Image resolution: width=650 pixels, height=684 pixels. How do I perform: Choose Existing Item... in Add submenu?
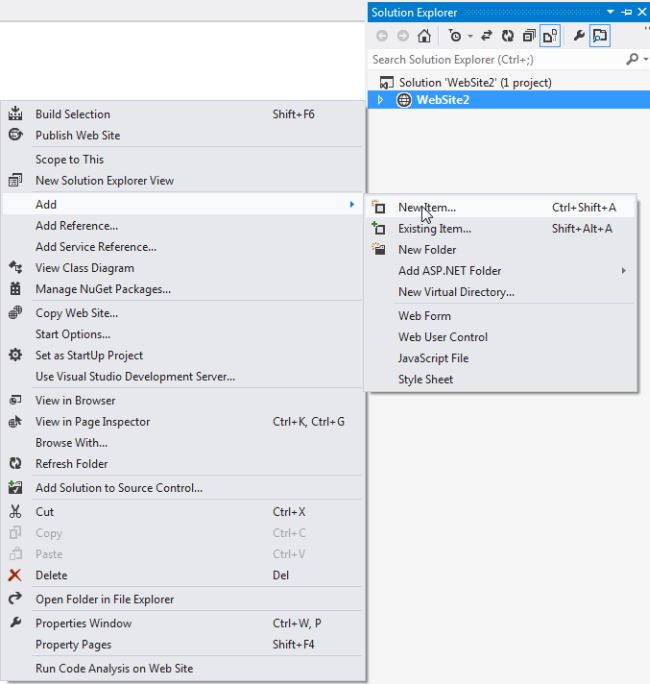[x=501, y=229]
